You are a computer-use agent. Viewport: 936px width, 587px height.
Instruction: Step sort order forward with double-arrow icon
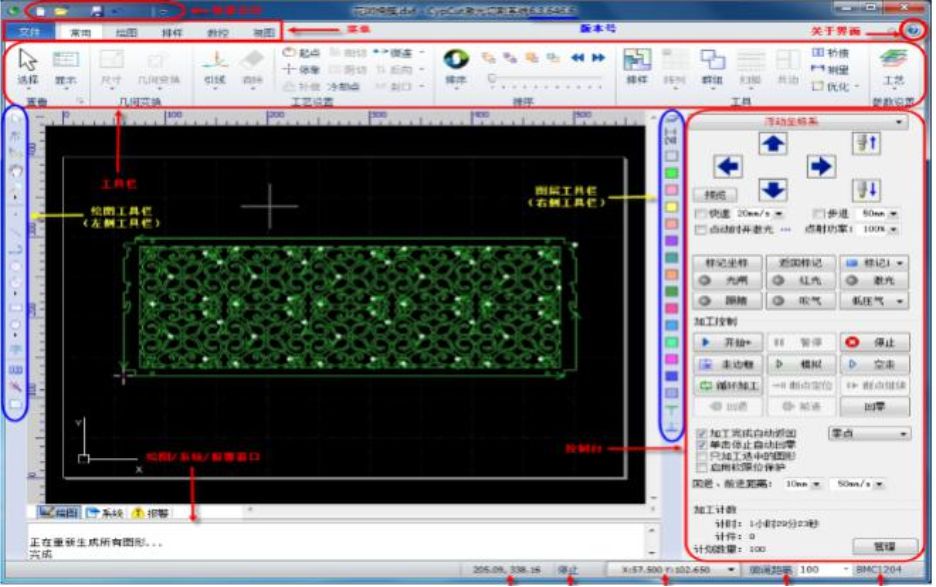pyautogui.click(x=598, y=58)
